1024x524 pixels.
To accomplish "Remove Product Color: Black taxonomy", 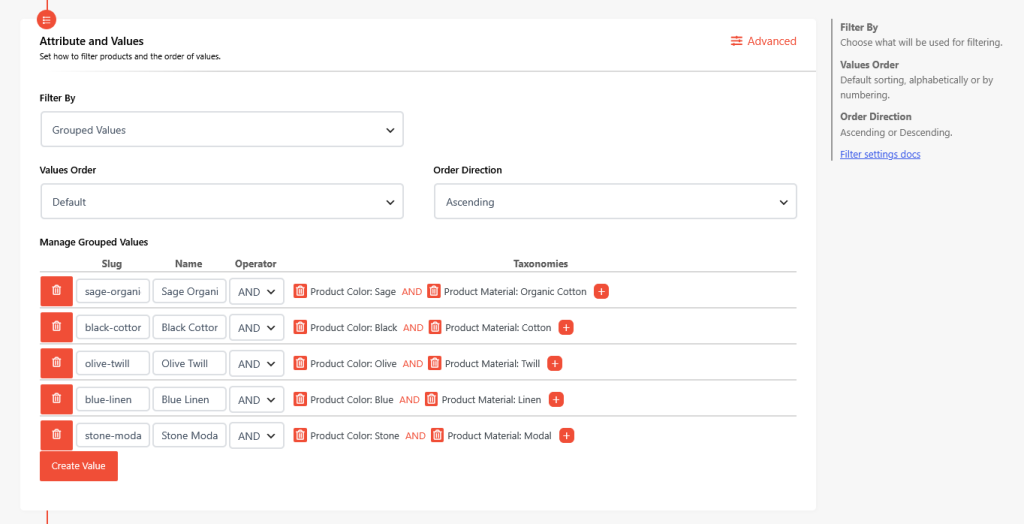I will (x=300, y=327).
